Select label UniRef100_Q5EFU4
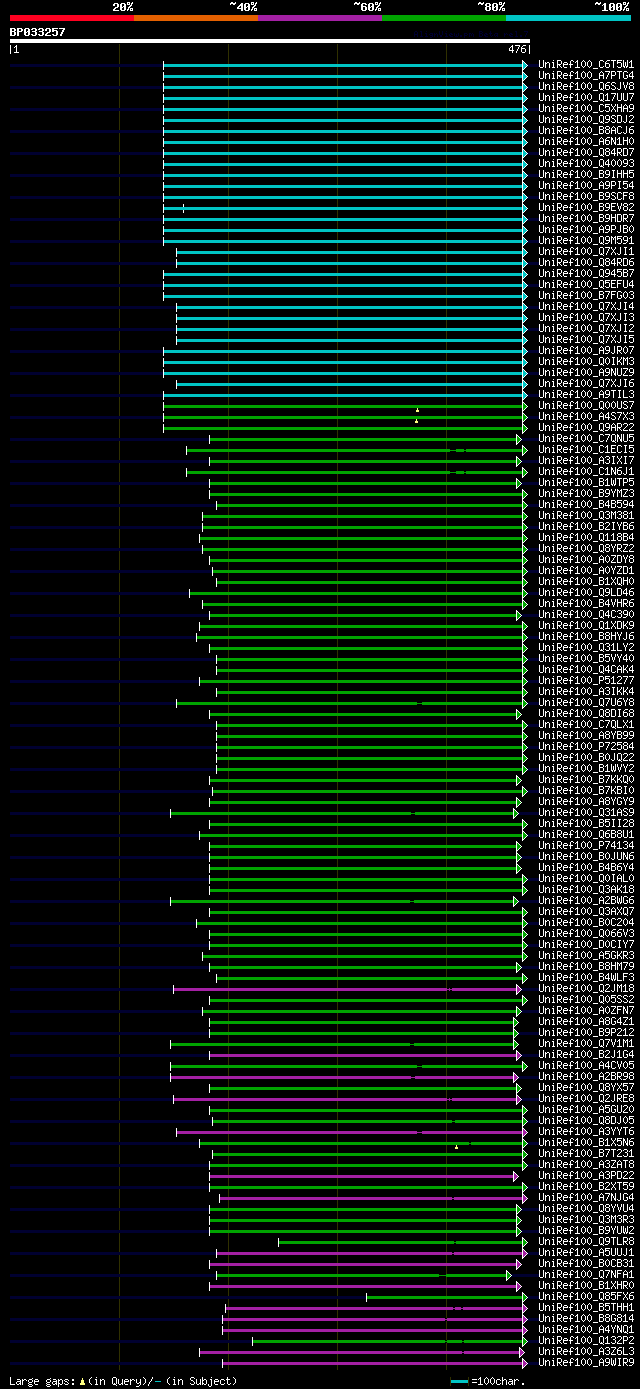 [586, 284]
